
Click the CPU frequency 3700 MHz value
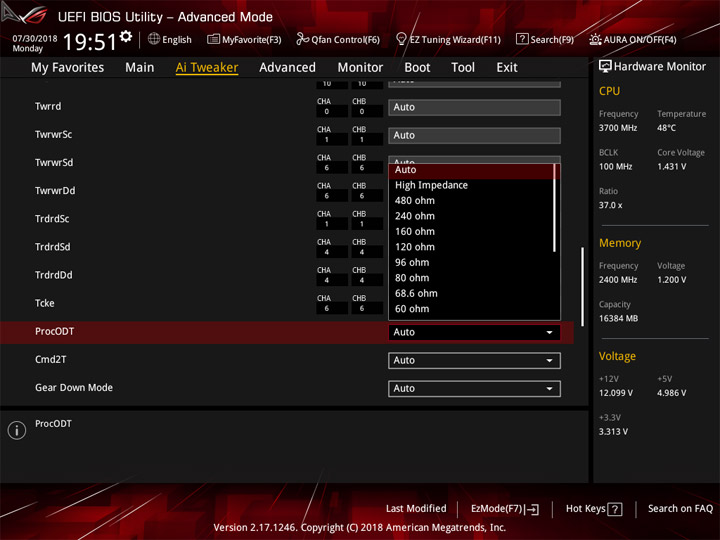618,128
